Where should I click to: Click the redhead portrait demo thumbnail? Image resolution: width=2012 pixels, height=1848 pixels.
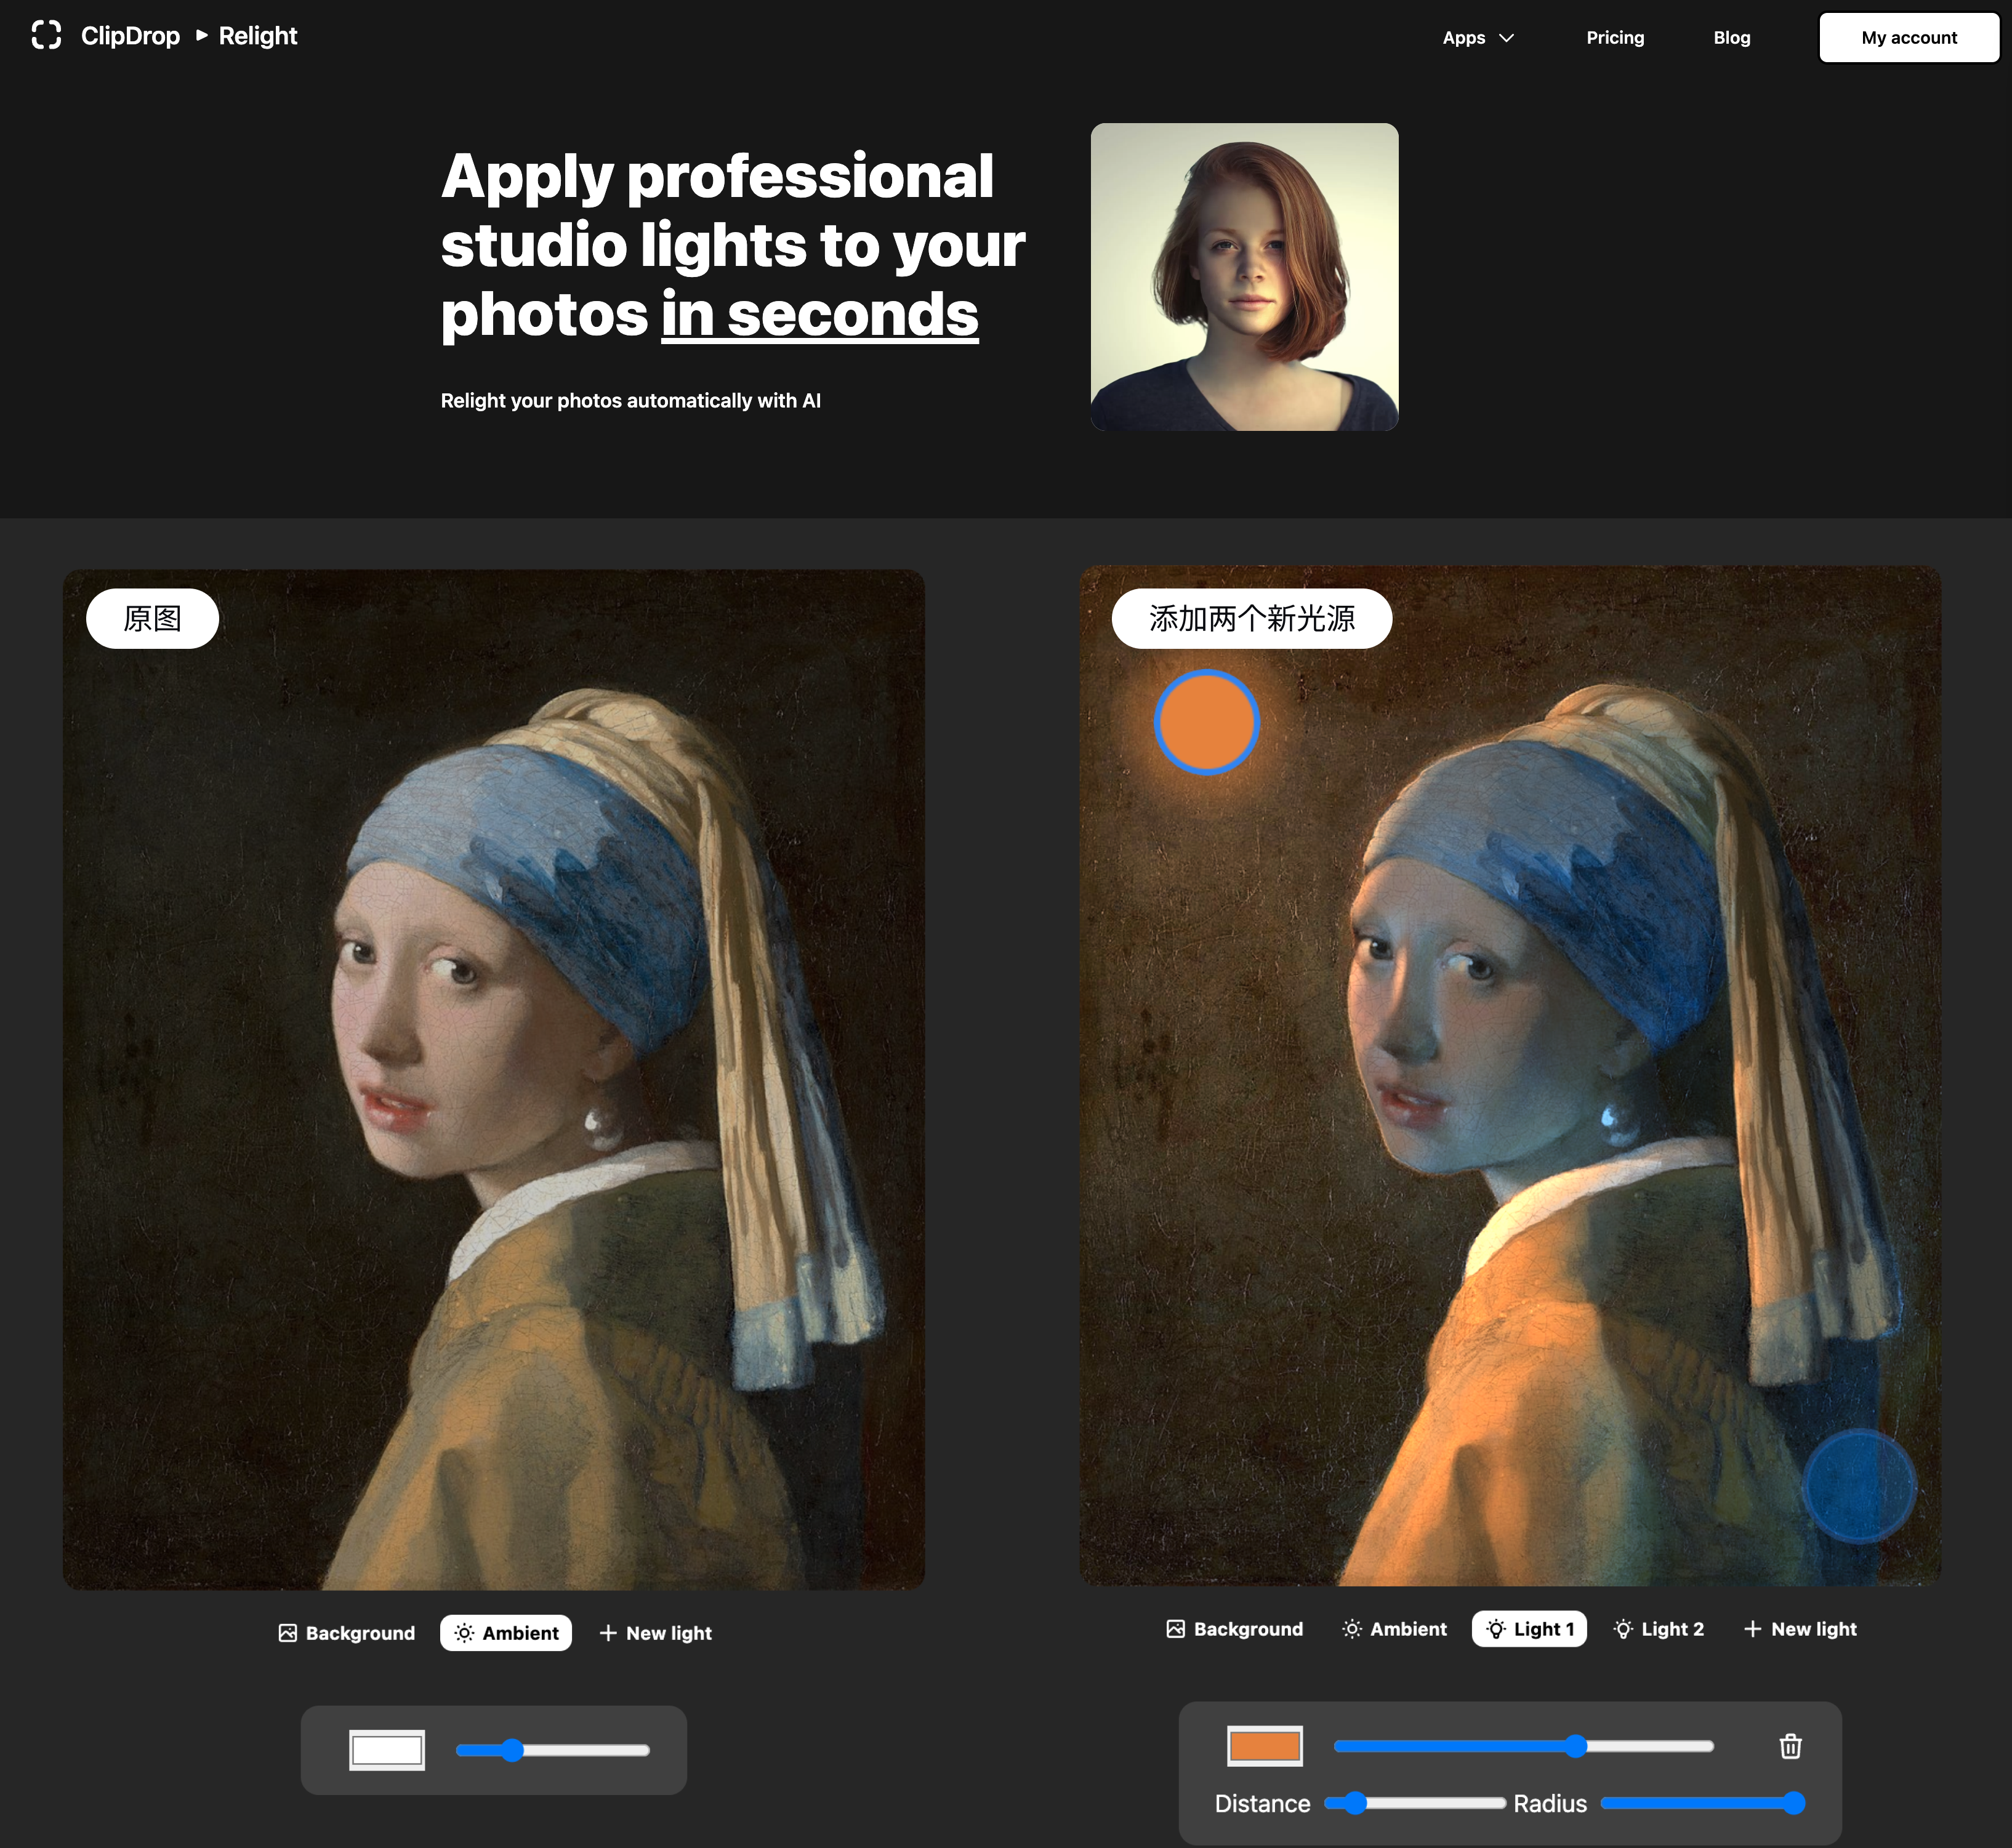(x=1244, y=277)
